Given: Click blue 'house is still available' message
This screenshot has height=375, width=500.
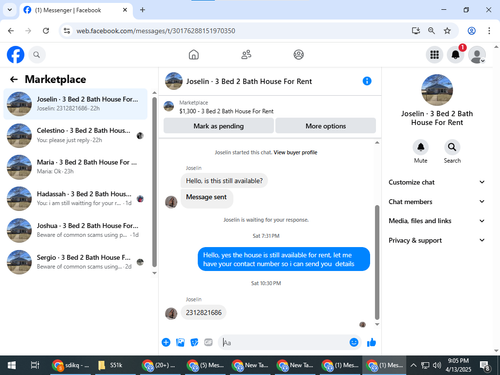Looking at the screenshot, I should [x=284, y=259].
